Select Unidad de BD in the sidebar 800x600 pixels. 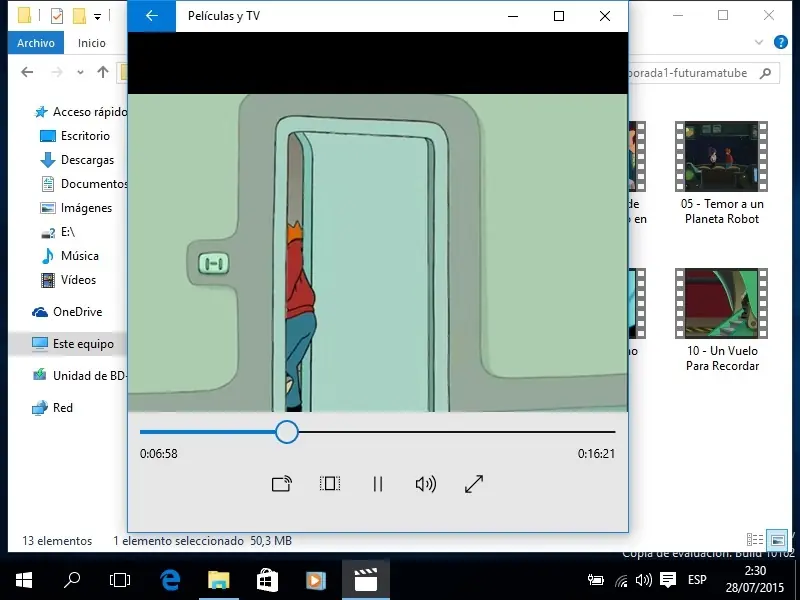79,376
